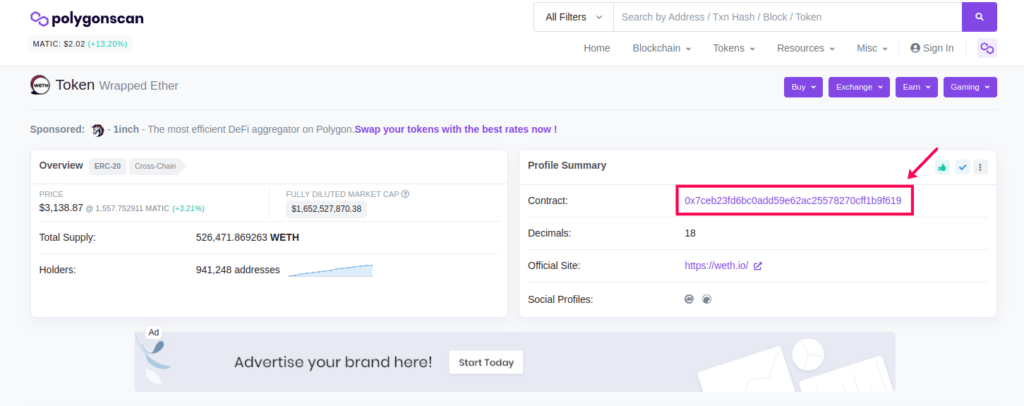Click the polygonscan logo
This screenshot has height=406, width=1024.
(87, 18)
